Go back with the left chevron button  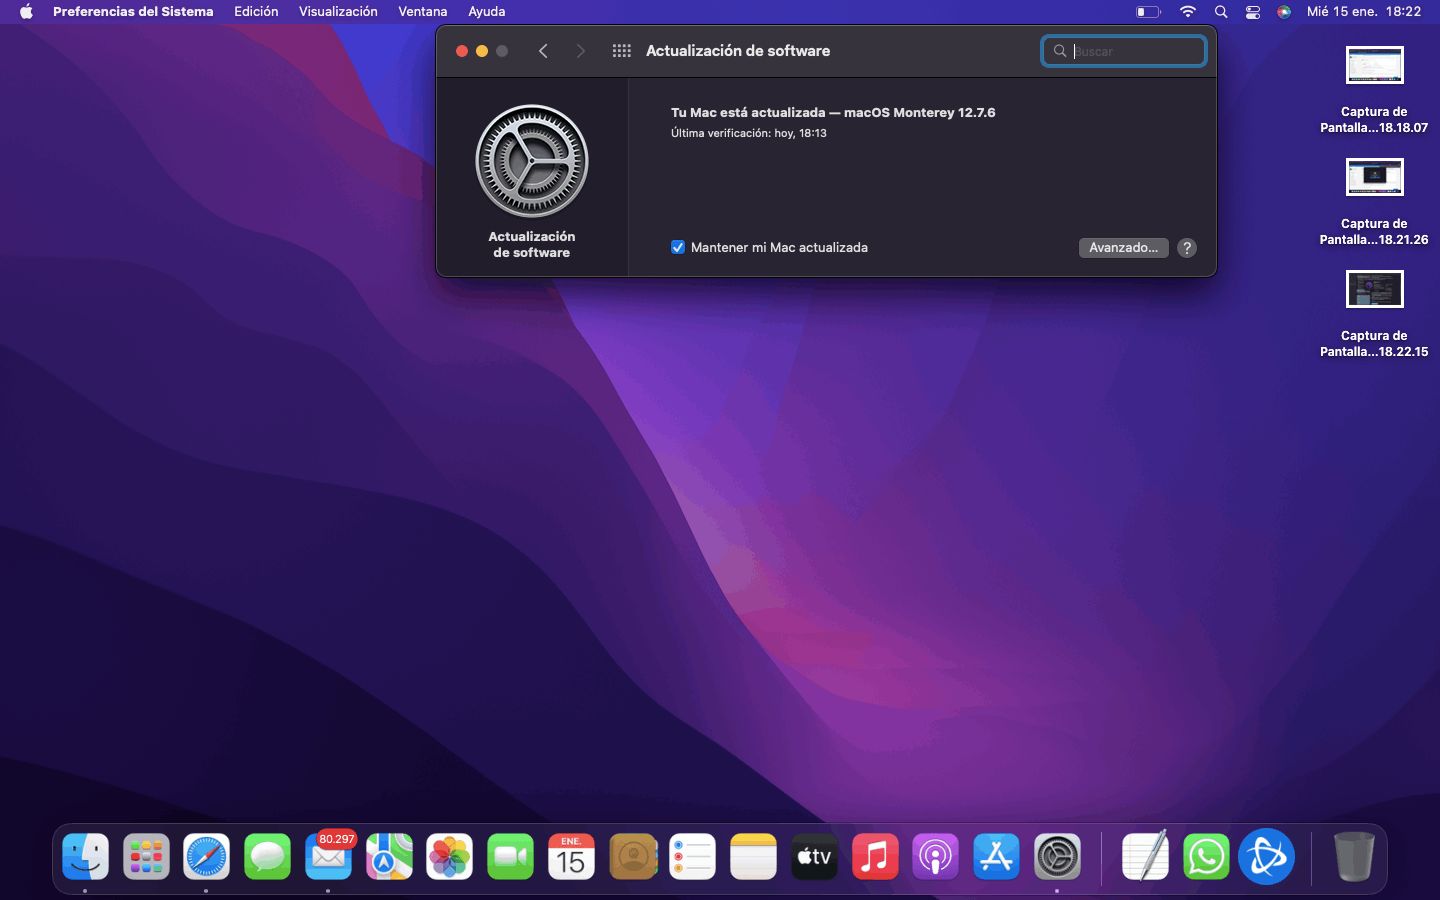[543, 51]
